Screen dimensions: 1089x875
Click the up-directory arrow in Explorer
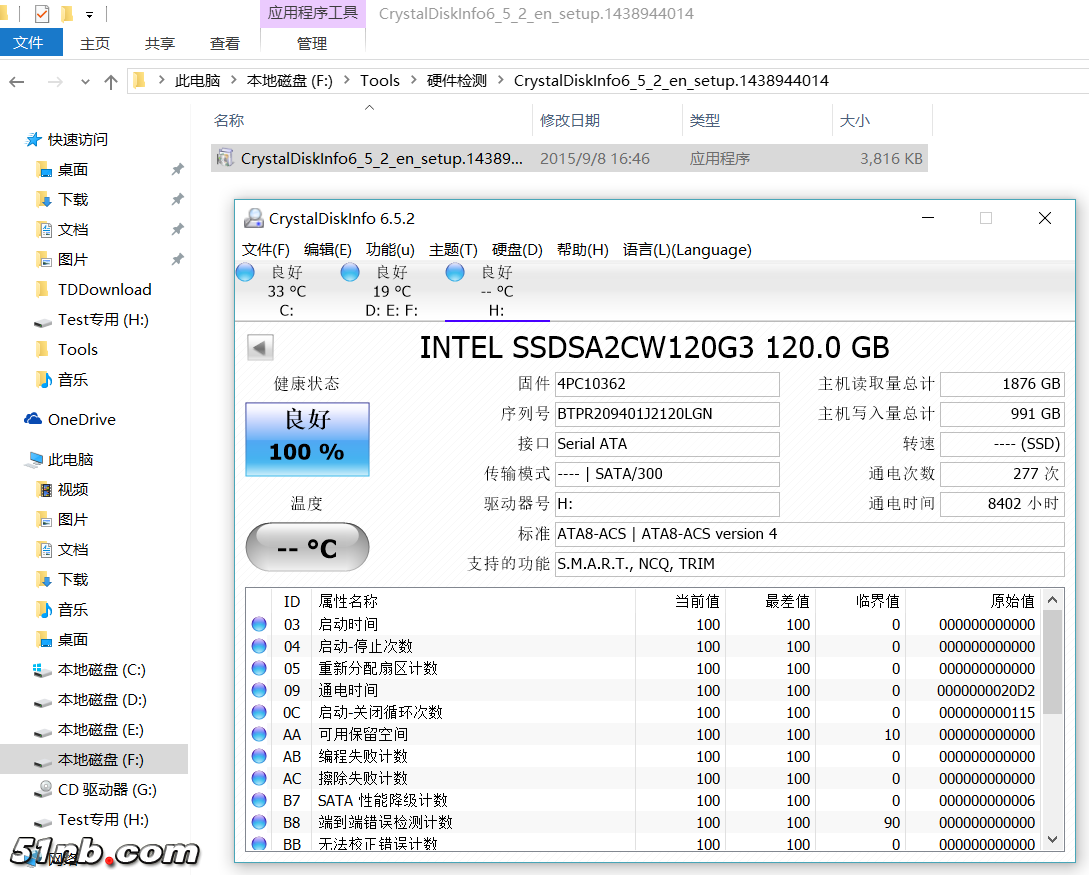111,82
